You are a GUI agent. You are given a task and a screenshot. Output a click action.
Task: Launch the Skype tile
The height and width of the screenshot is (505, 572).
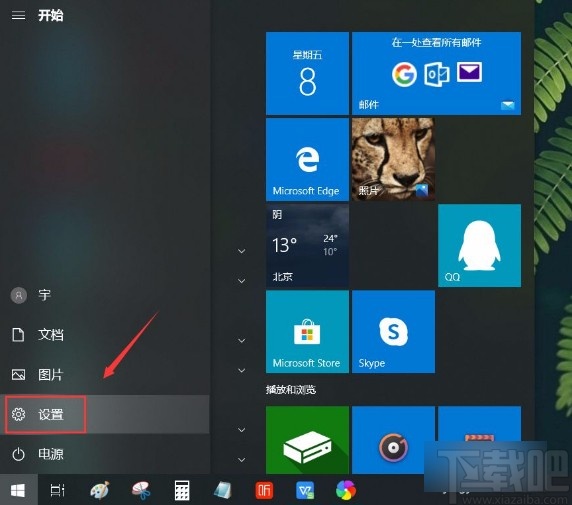point(393,332)
